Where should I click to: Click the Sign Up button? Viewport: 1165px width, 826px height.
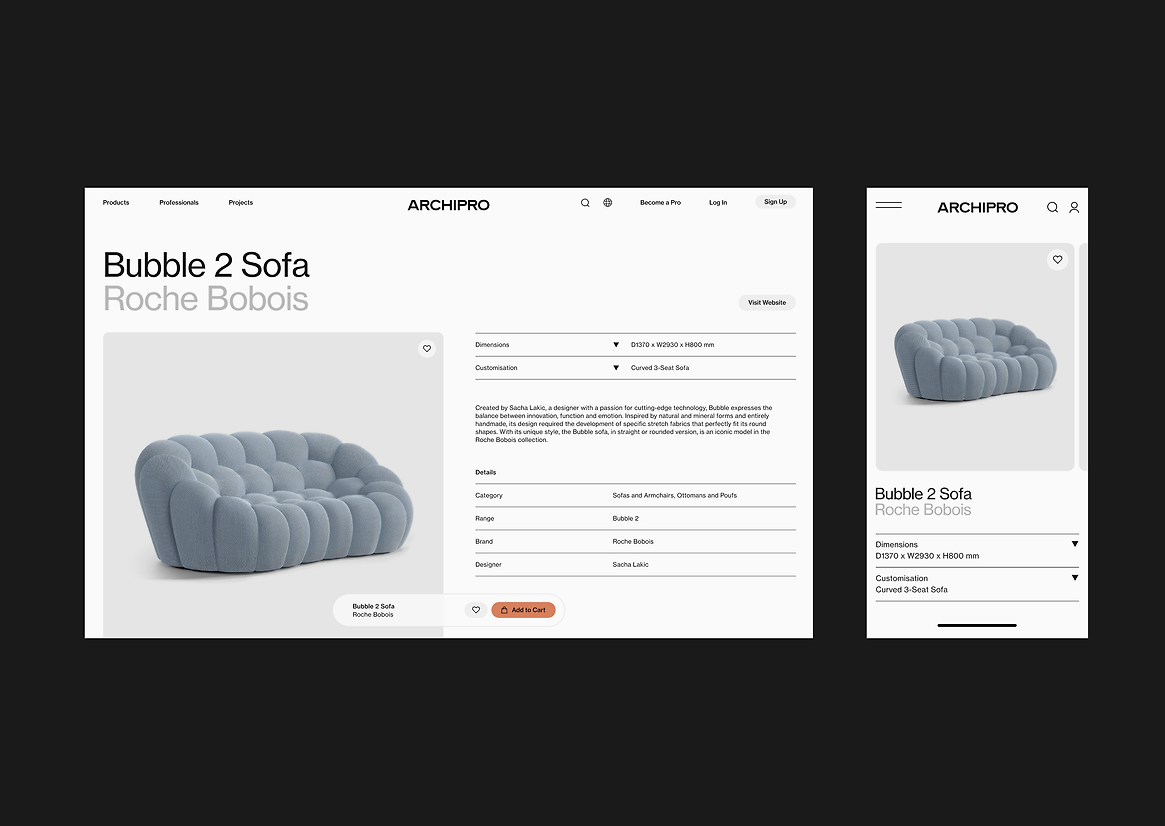(775, 202)
